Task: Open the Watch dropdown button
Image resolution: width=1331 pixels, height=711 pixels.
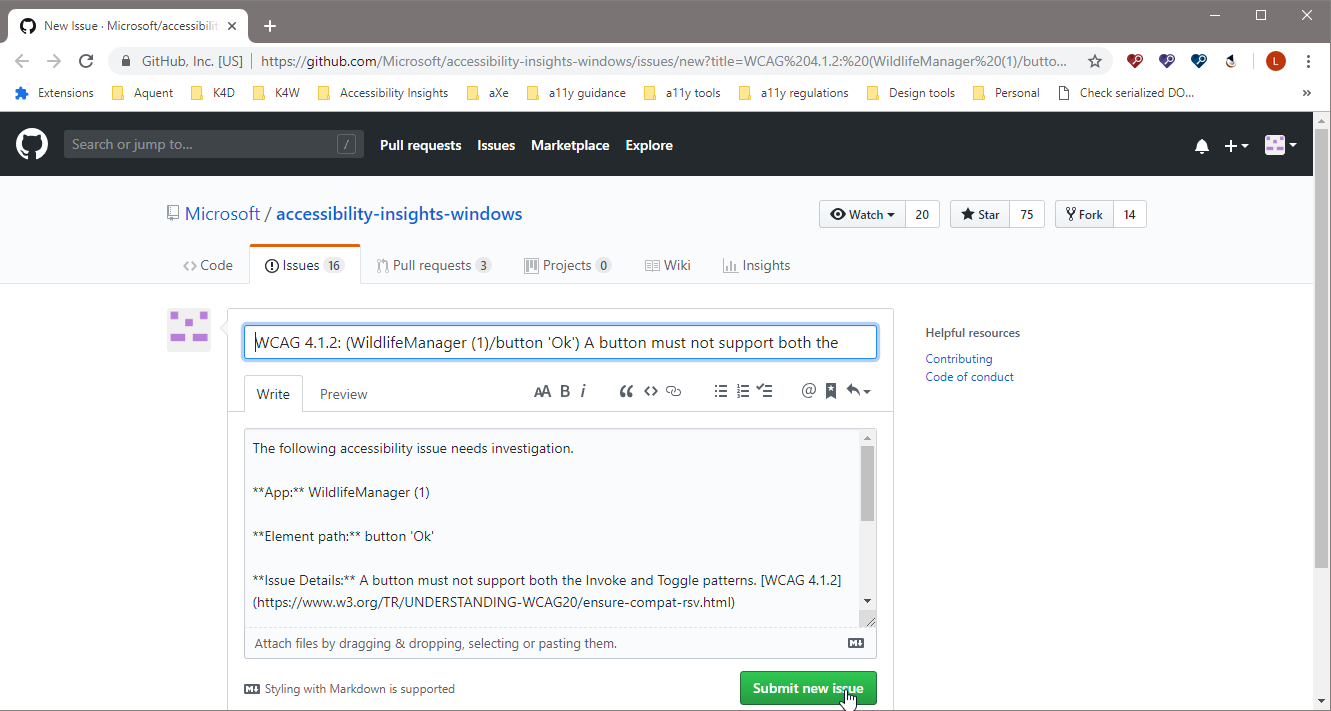Action: pyautogui.click(x=862, y=214)
